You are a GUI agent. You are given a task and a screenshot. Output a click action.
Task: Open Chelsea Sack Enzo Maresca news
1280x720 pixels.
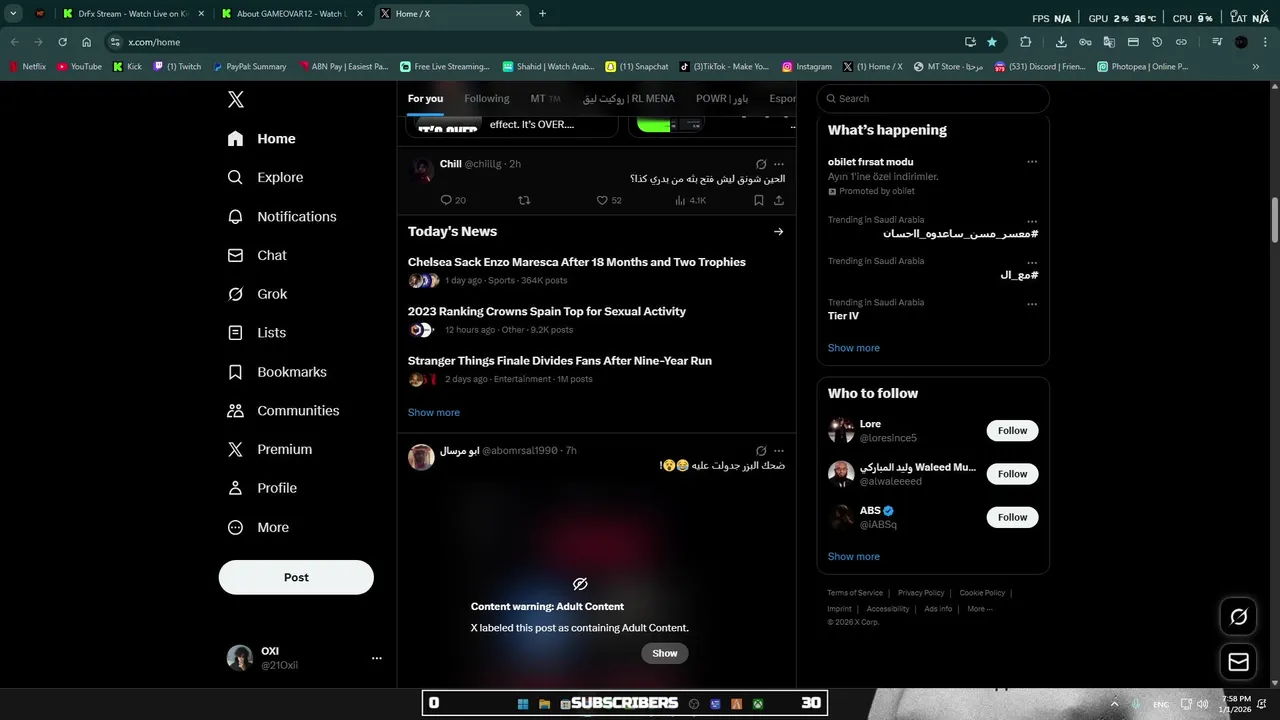tap(577, 262)
